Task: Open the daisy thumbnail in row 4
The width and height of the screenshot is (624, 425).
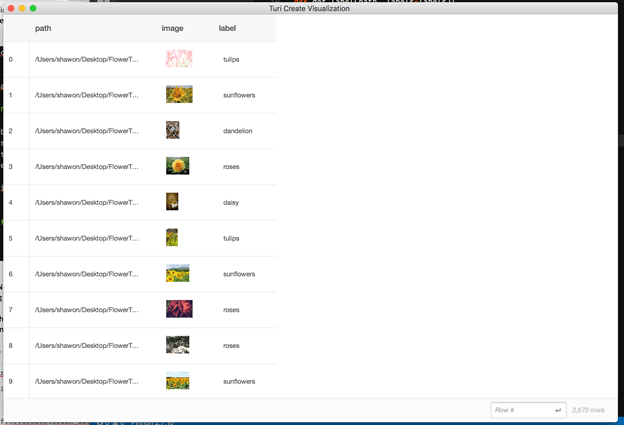Action: tap(172, 202)
